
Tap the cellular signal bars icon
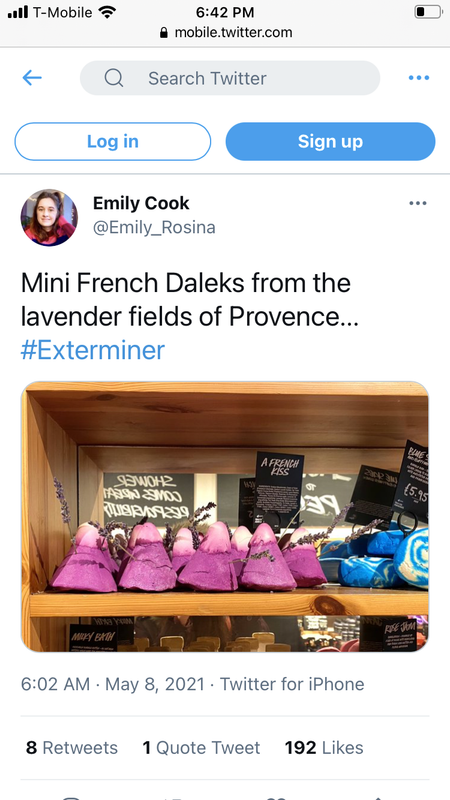point(18,12)
